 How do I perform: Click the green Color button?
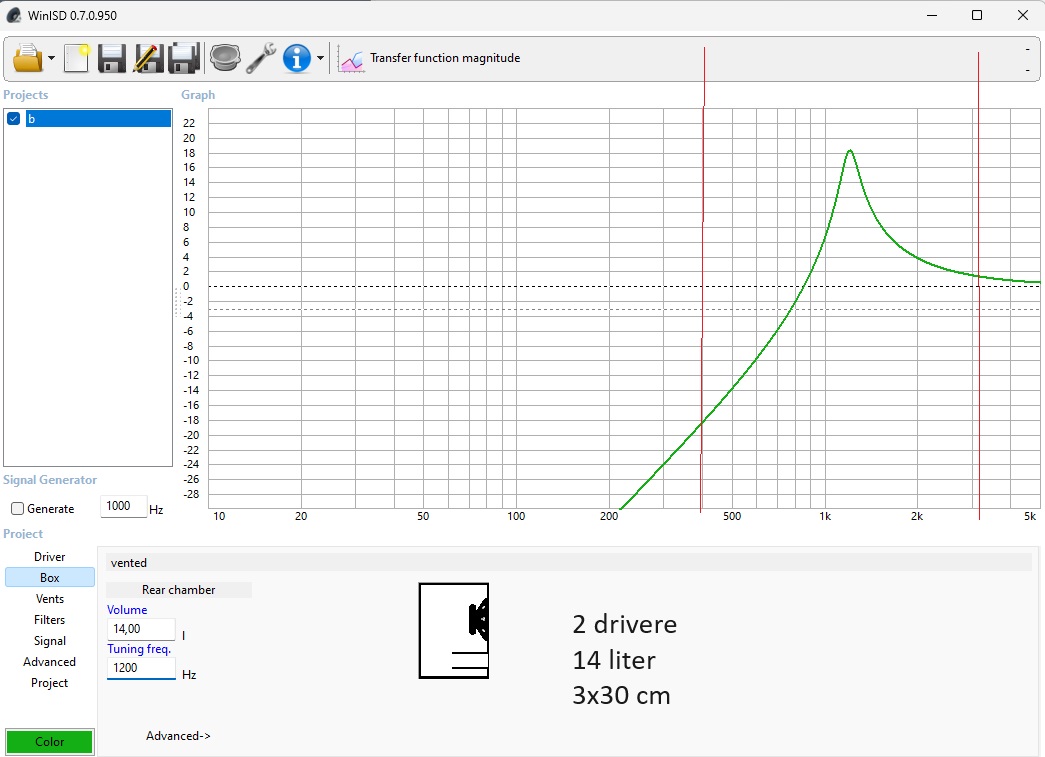(50, 742)
